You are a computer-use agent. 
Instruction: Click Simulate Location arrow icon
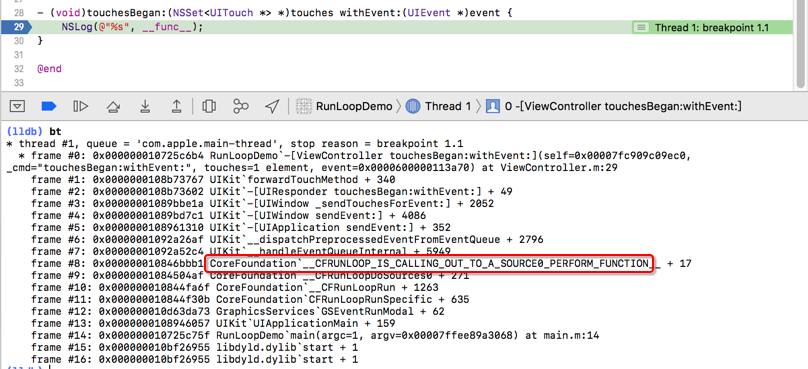[x=272, y=107]
